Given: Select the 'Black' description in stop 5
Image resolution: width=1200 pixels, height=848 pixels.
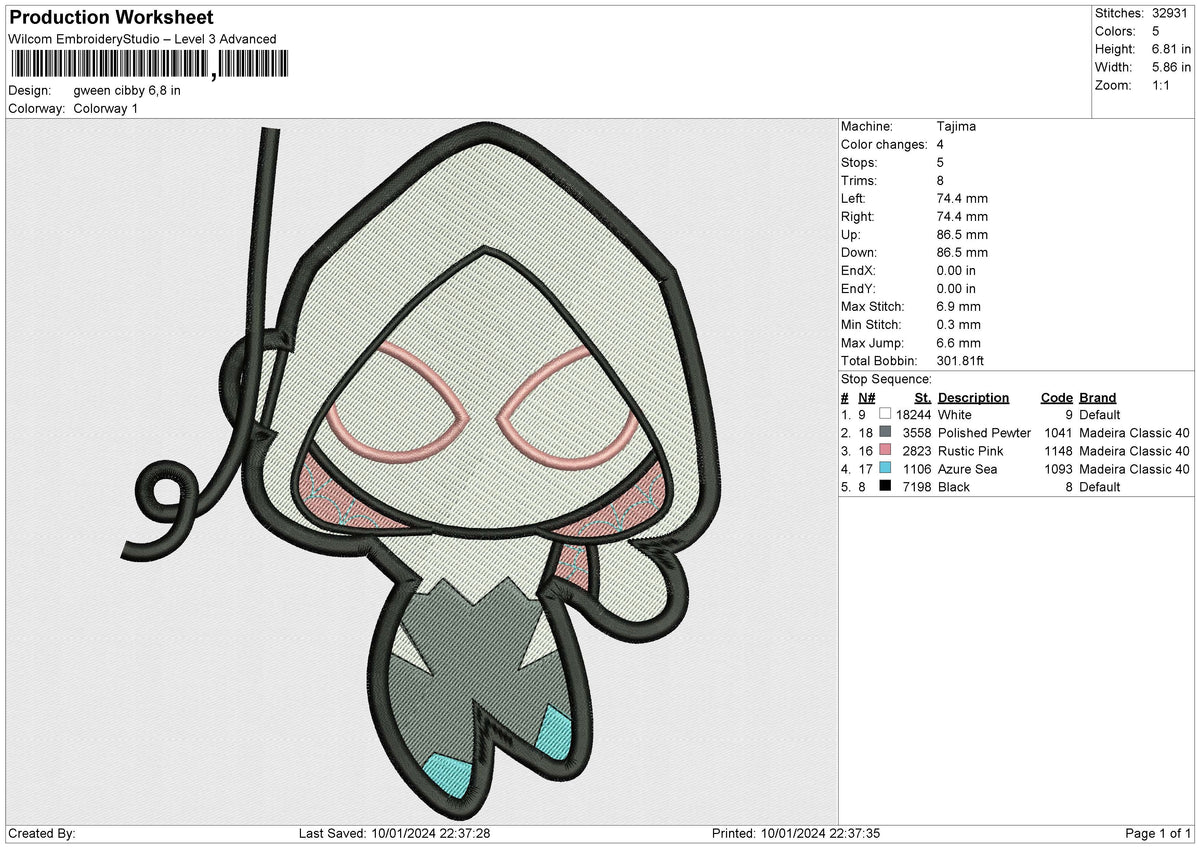Looking at the screenshot, I should pyautogui.click(x=954, y=487).
